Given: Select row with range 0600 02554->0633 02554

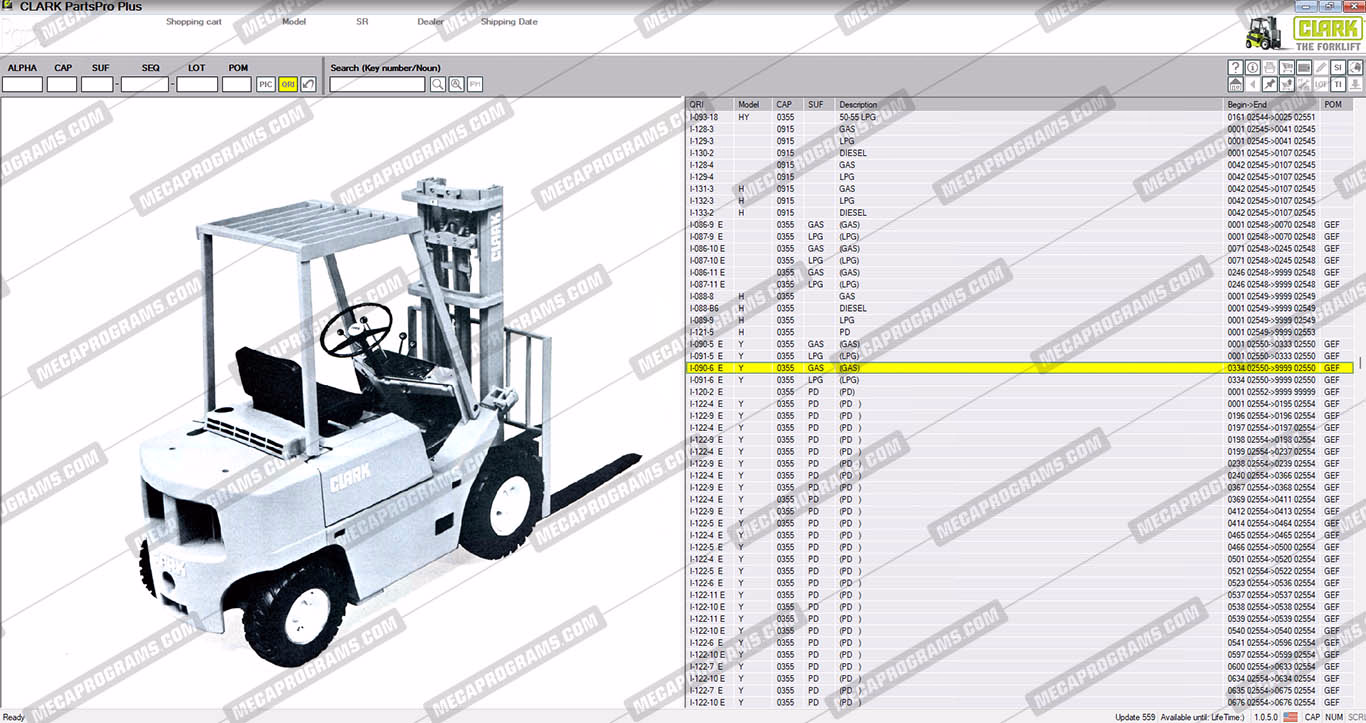Looking at the screenshot, I should 1020,667.
